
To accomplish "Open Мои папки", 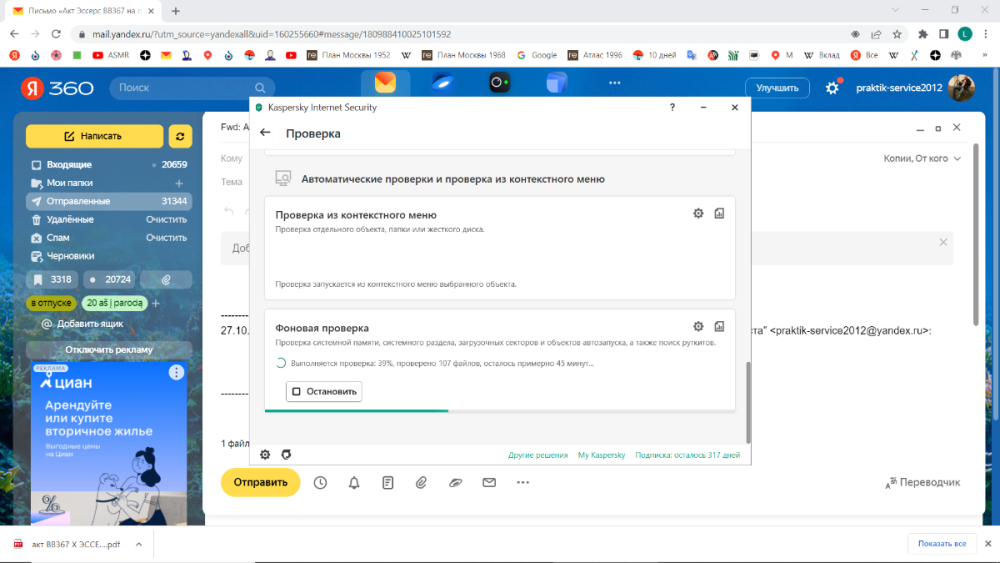I will [x=70, y=183].
